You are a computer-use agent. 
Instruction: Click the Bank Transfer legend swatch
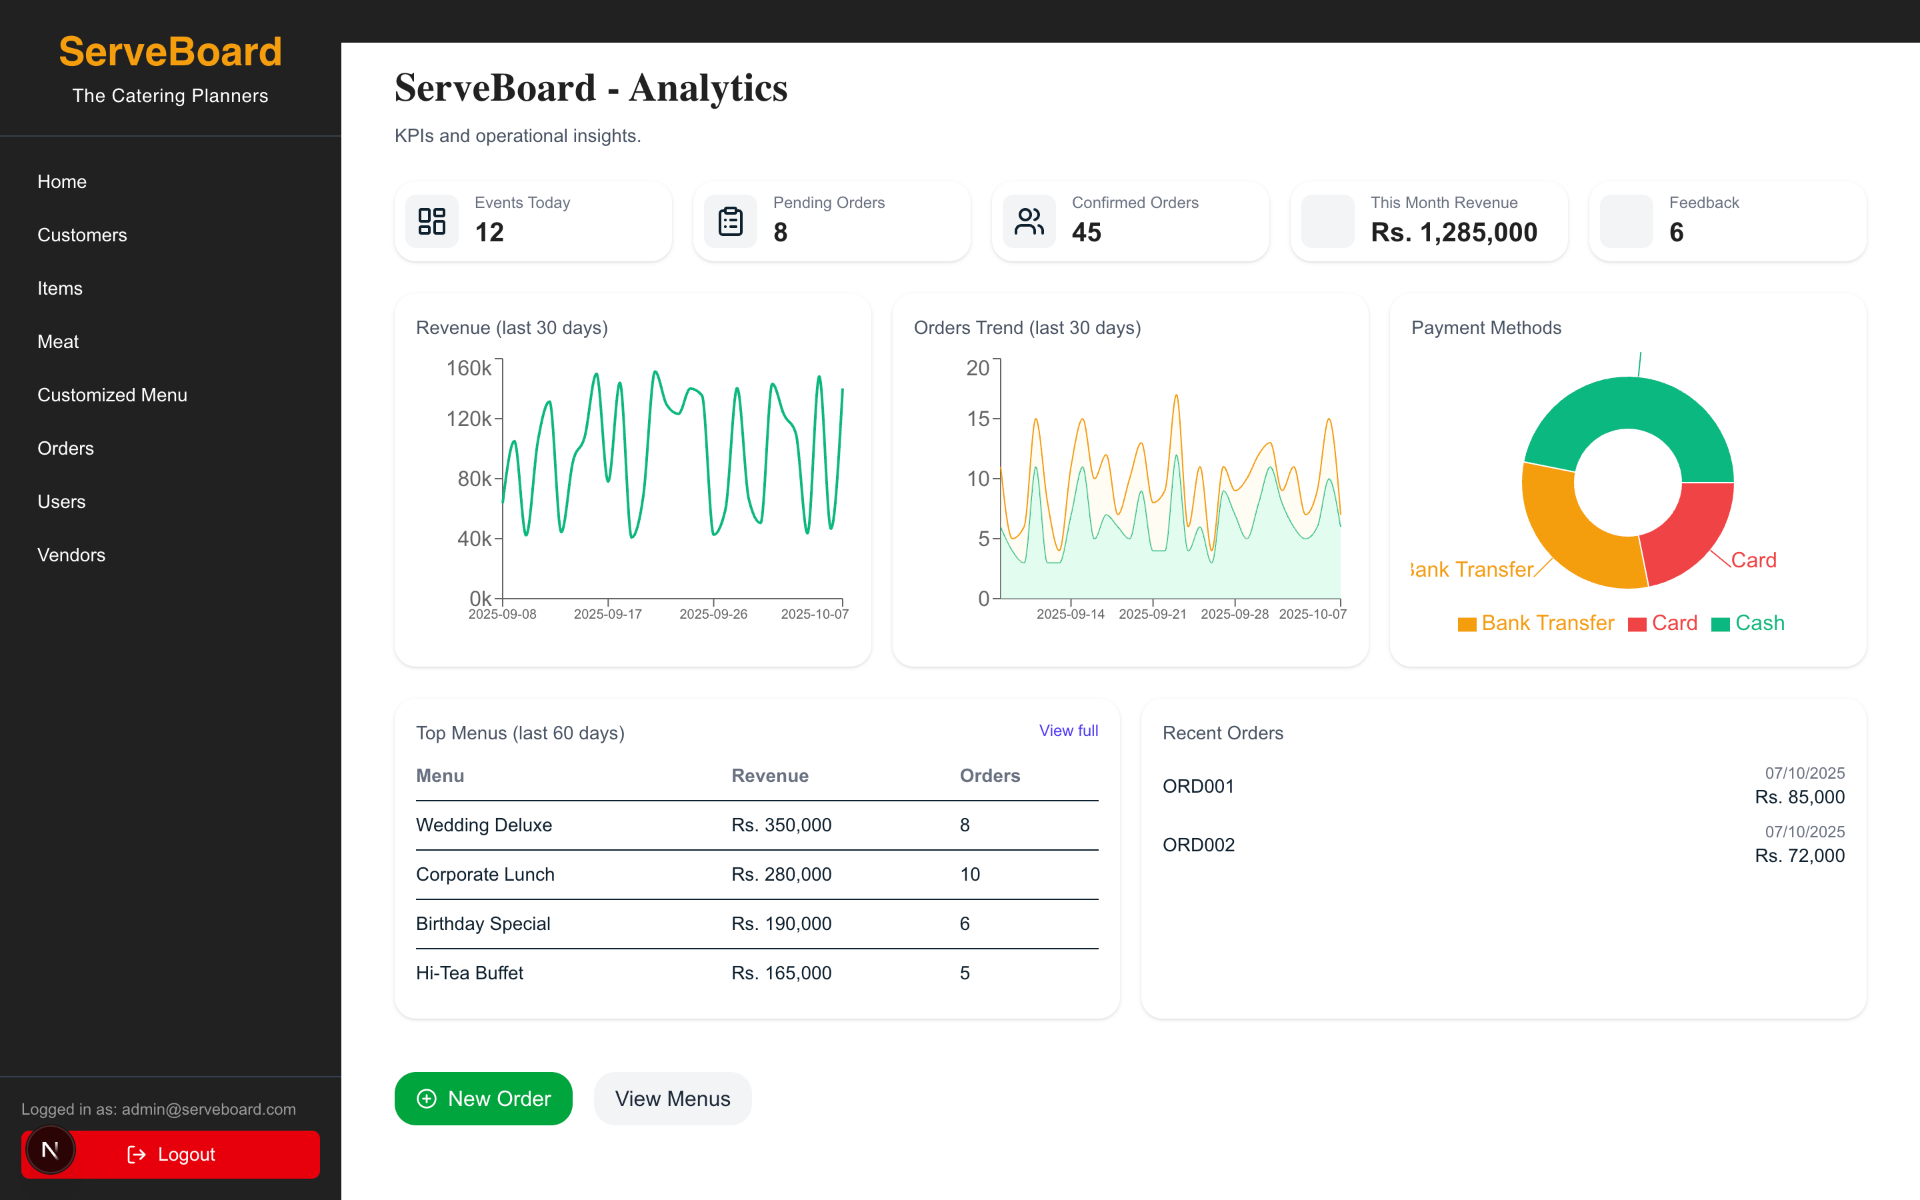[x=1466, y=623]
